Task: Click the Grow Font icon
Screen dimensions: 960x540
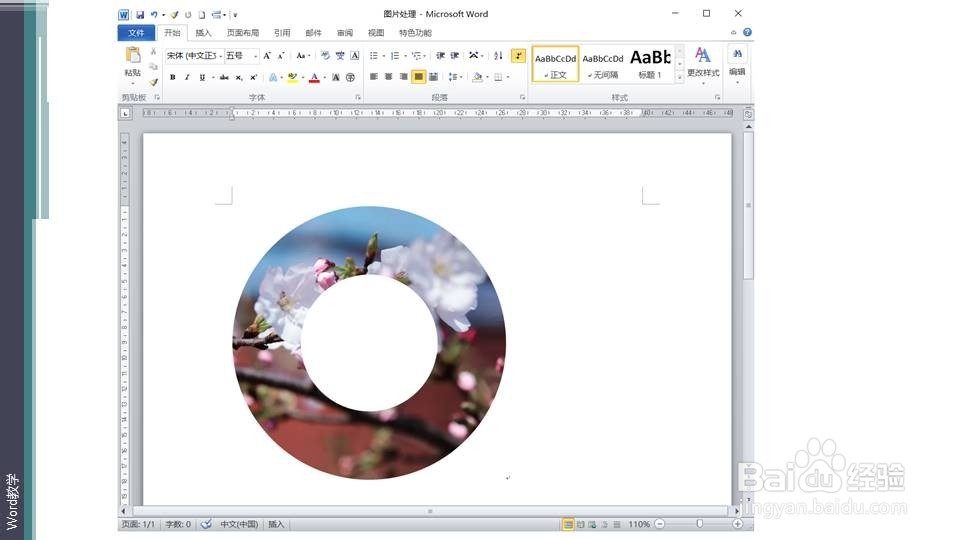Action: (267, 56)
